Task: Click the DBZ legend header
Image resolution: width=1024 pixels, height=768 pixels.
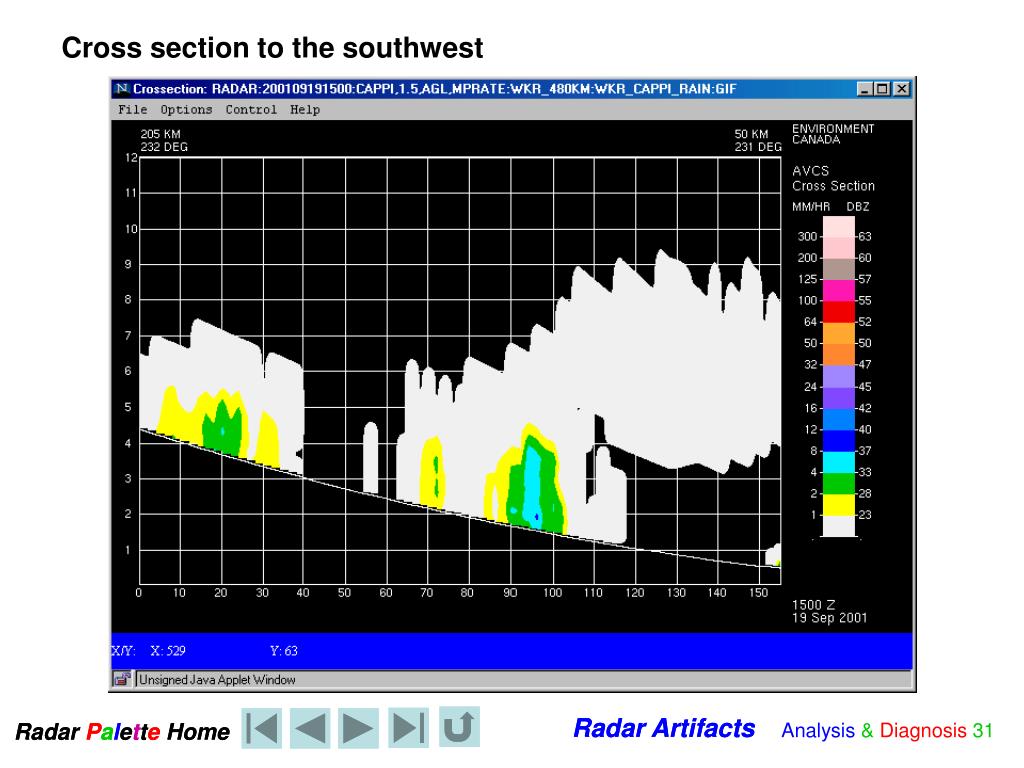Action: [x=857, y=207]
